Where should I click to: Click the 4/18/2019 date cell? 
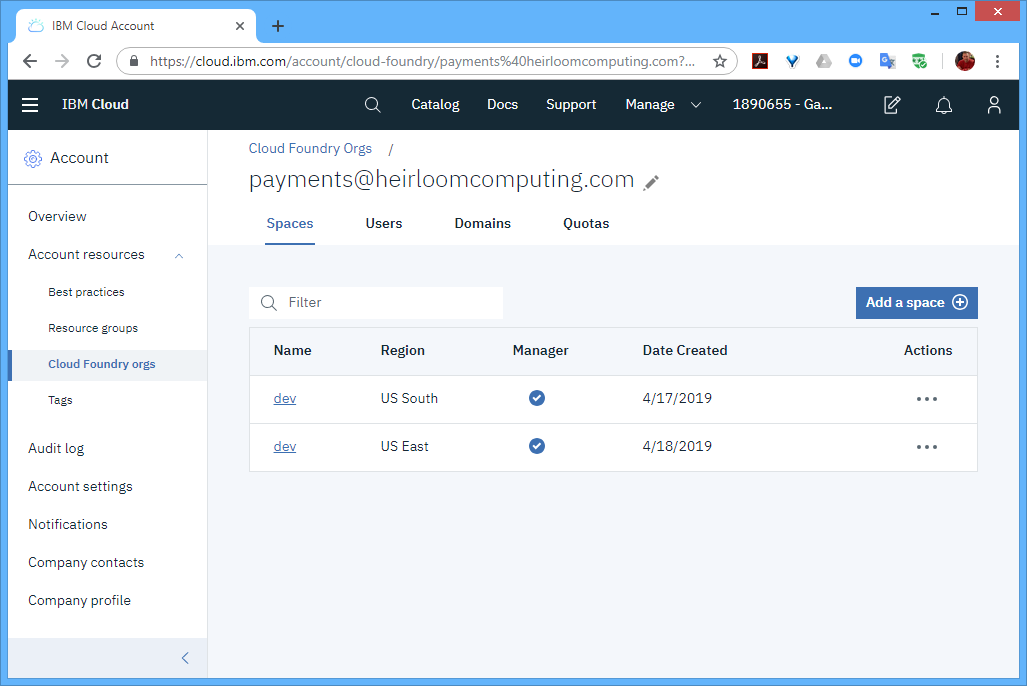677,446
